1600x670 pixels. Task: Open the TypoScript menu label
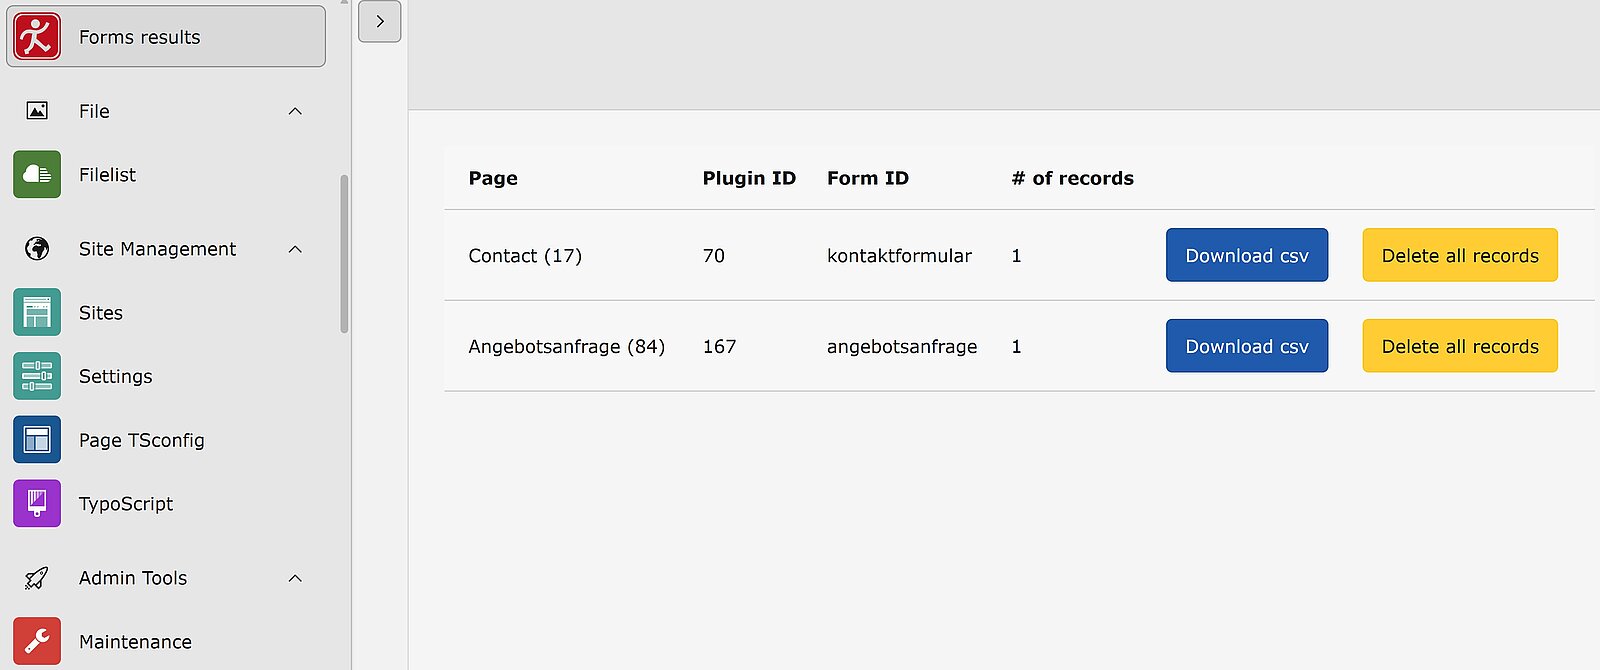click(126, 504)
